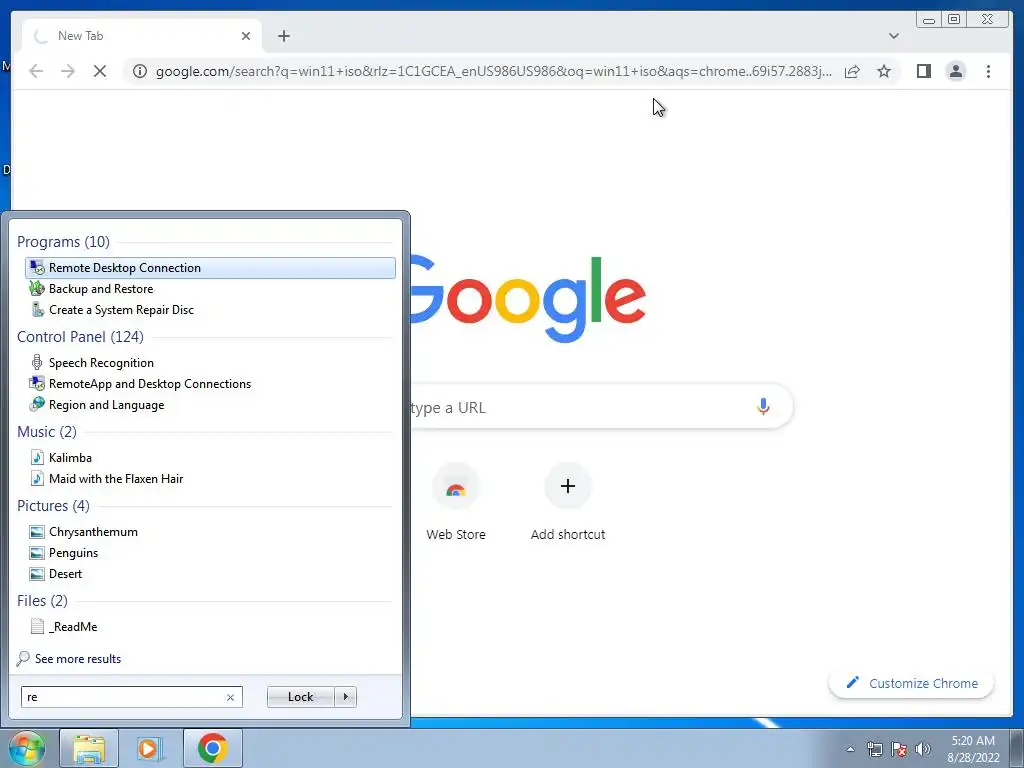Image resolution: width=1024 pixels, height=768 pixels.
Task: Open Pictures (4) results header
Action: [54, 505]
